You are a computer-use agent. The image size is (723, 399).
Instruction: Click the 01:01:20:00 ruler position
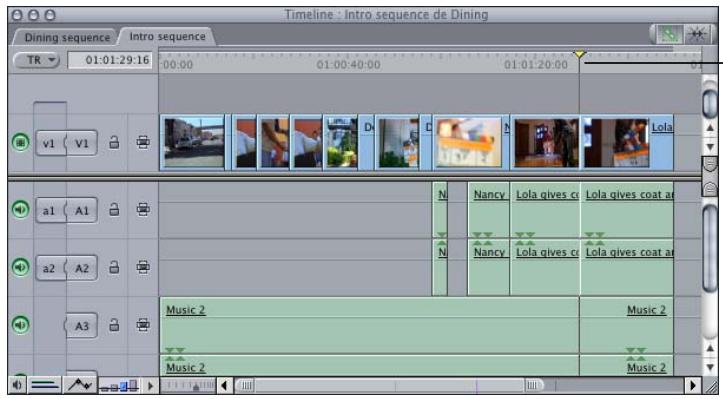[x=536, y=65]
